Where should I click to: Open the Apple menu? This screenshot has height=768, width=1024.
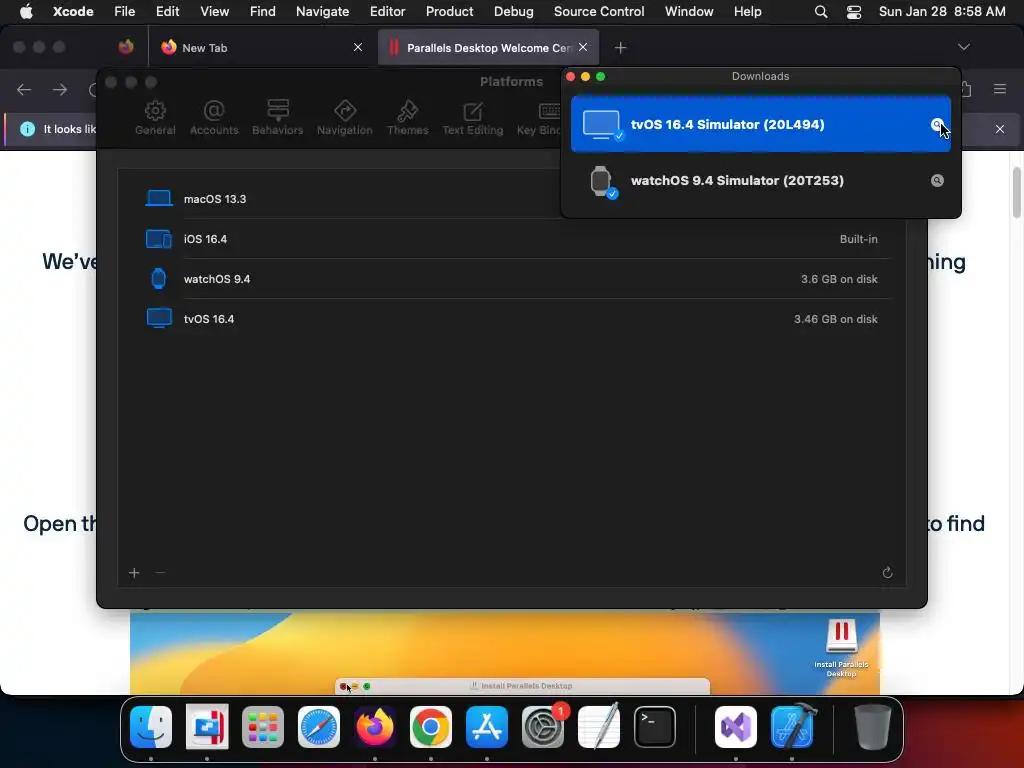tap(26, 11)
